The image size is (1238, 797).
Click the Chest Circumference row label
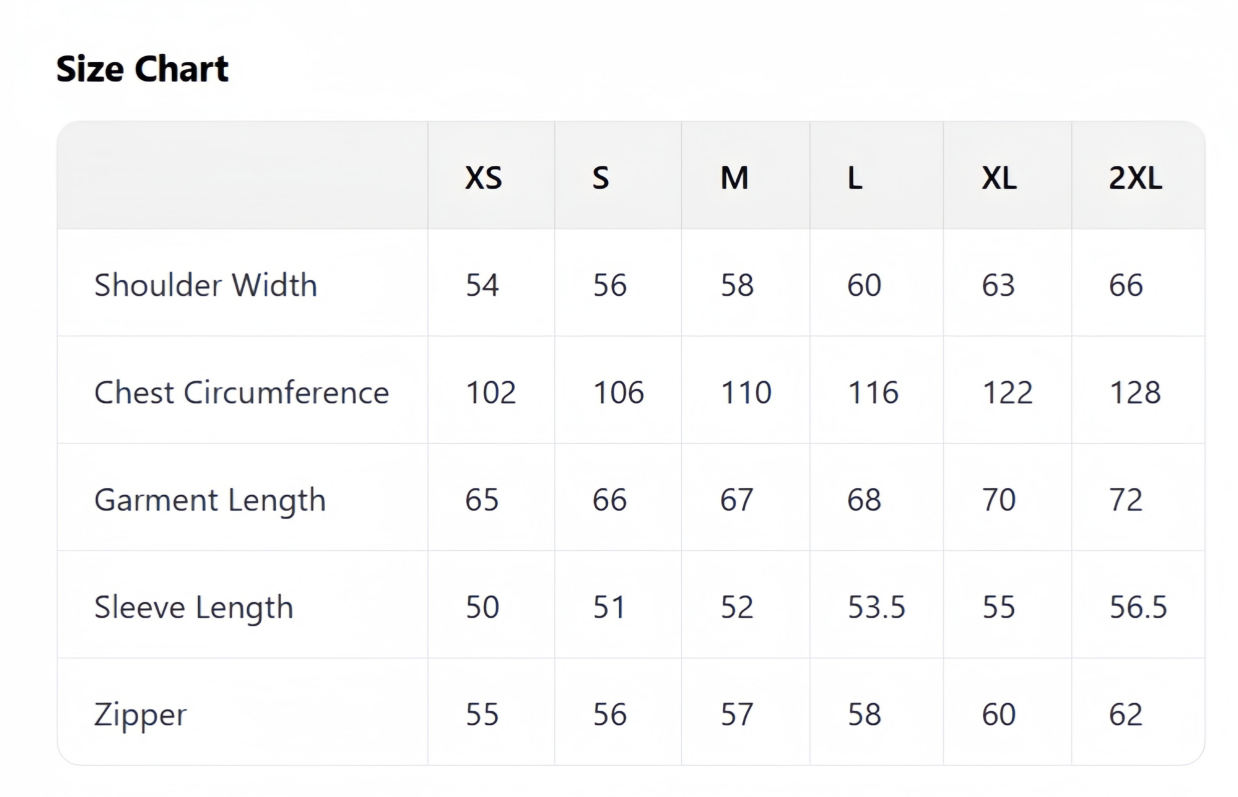(241, 392)
